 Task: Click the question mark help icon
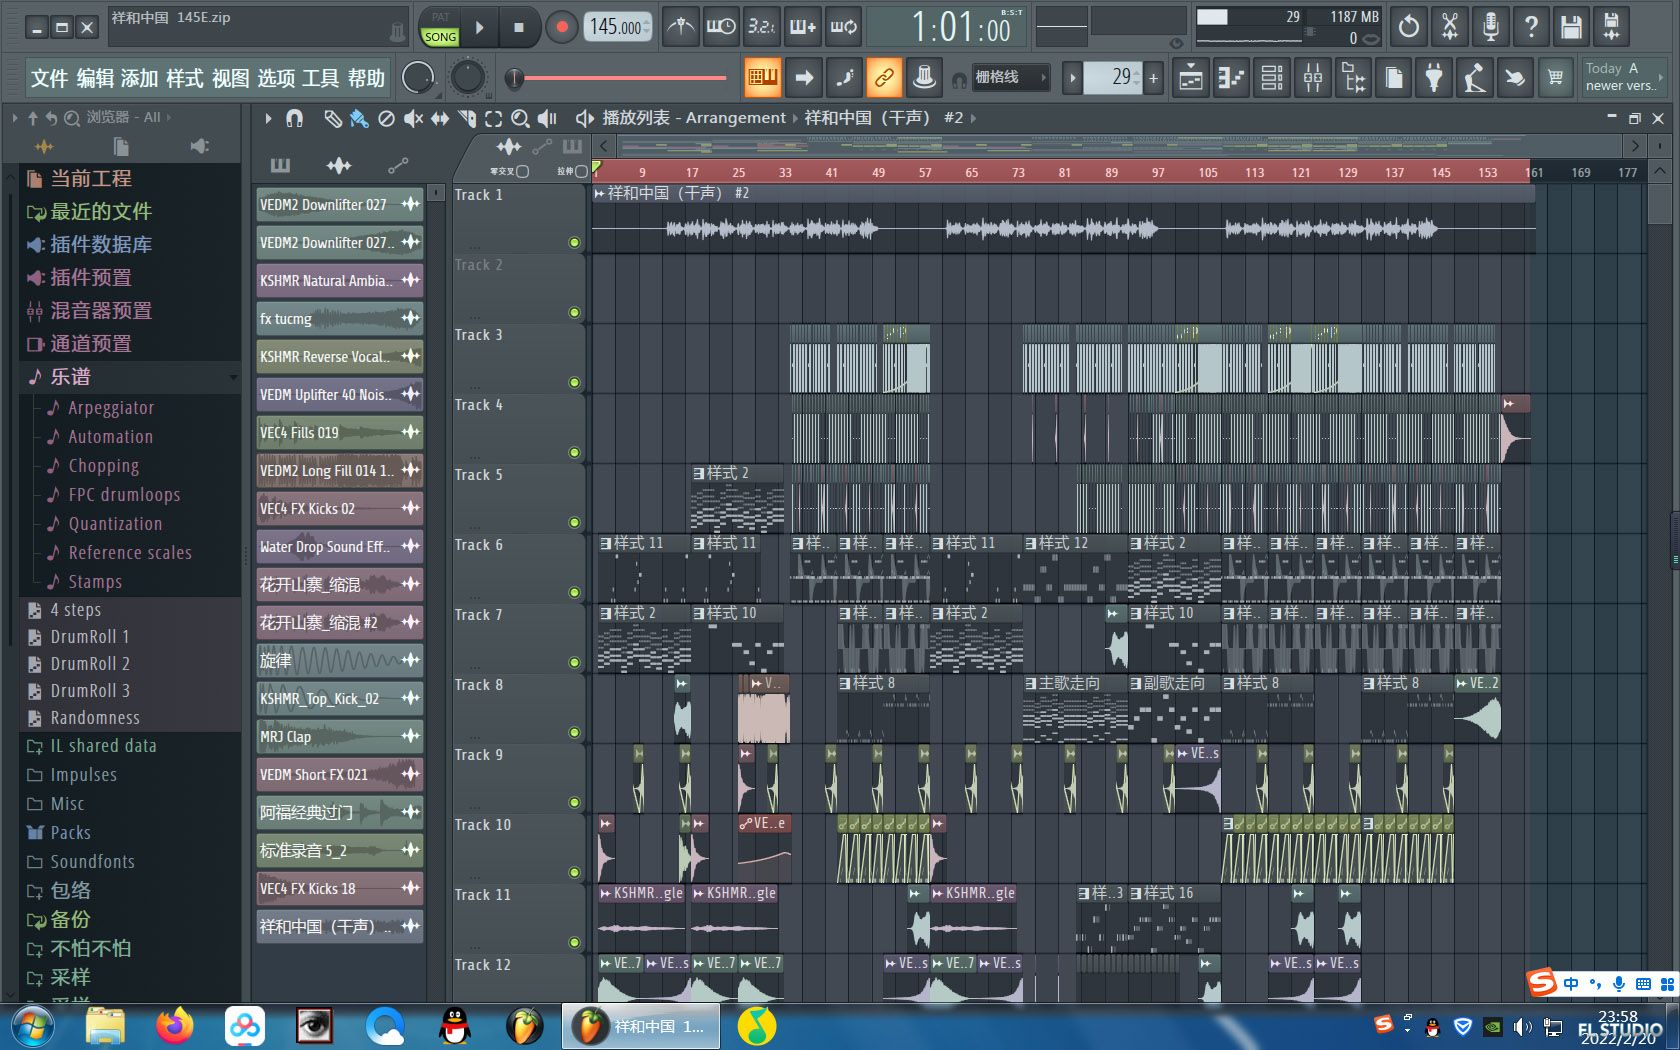tap(1531, 27)
